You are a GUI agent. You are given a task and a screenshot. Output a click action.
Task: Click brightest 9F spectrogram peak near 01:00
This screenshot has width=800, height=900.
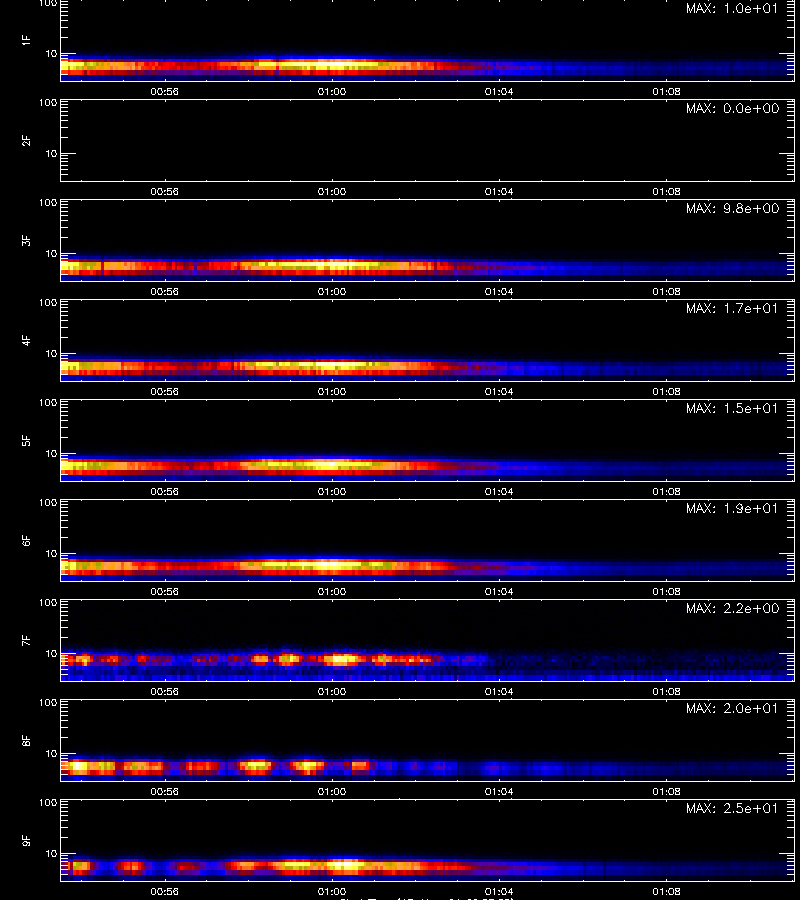point(347,864)
